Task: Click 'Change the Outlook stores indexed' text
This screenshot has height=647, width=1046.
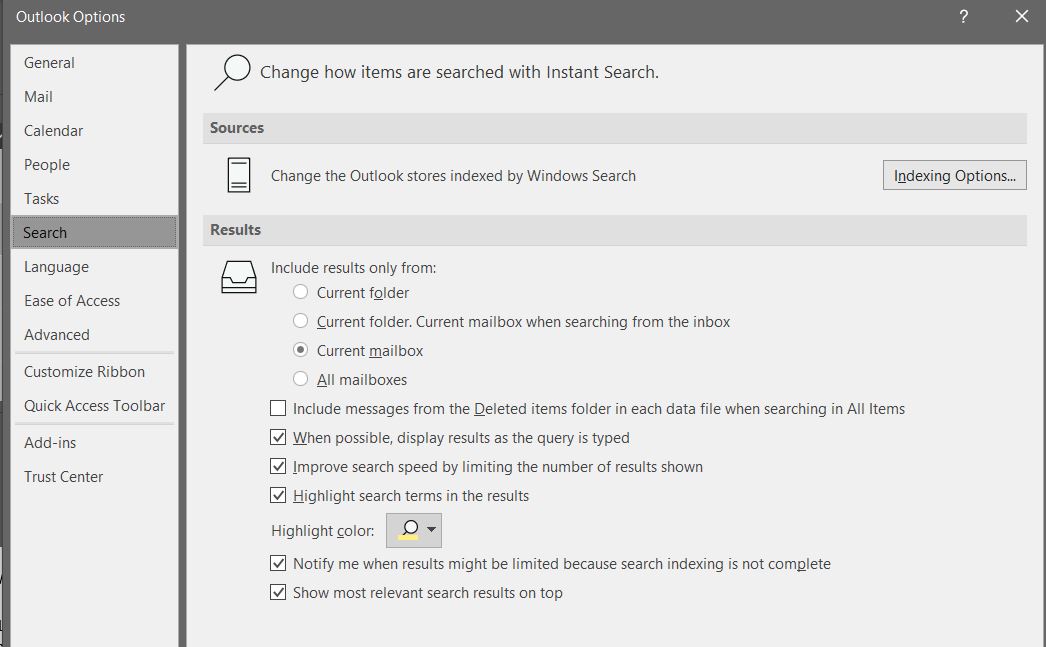Action: click(454, 176)
